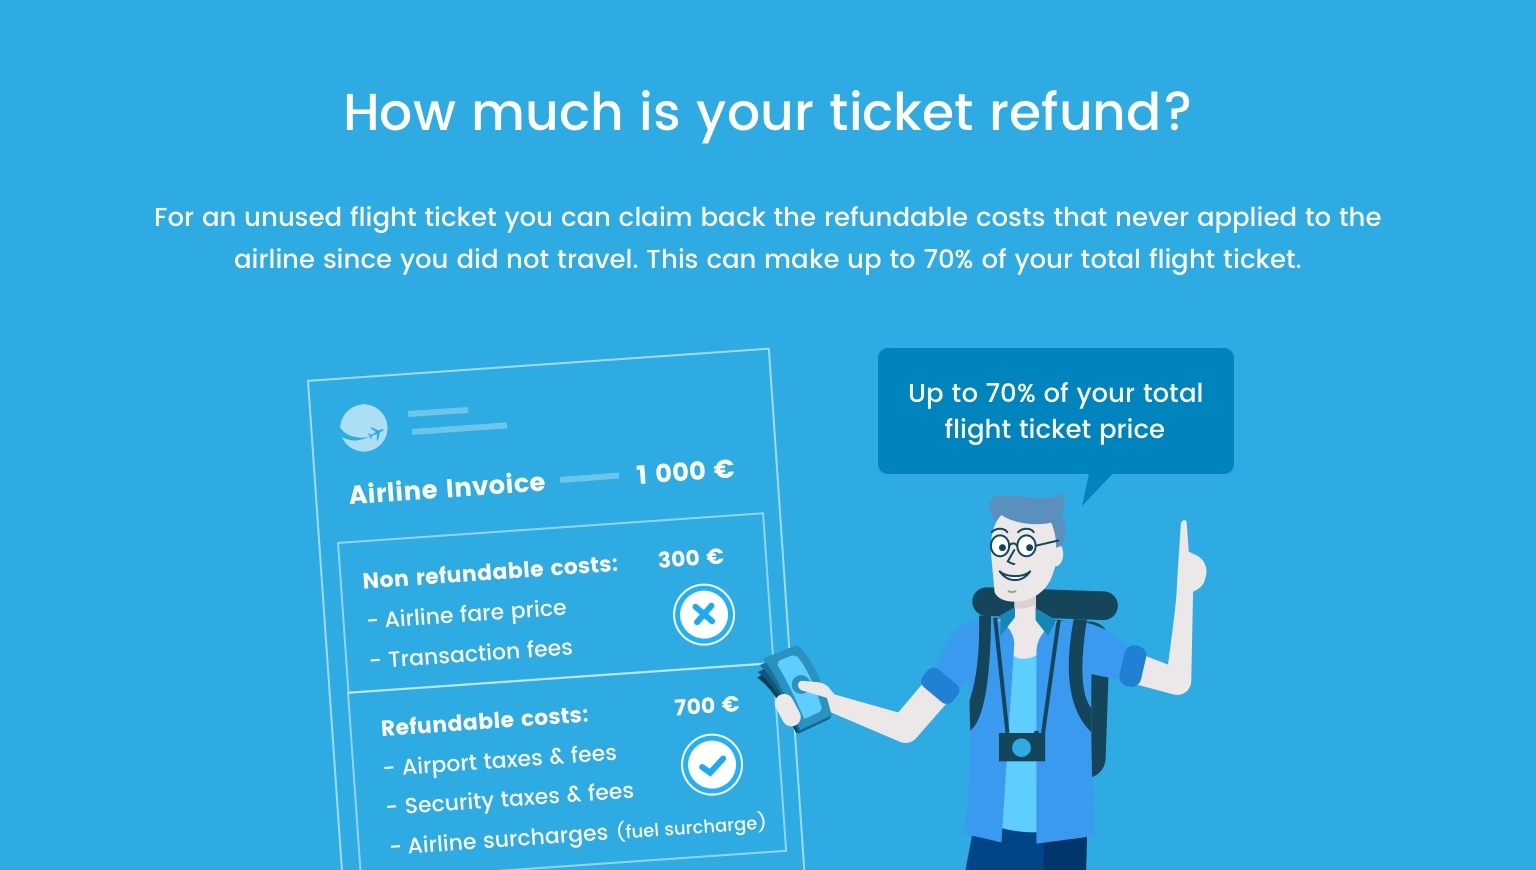
Task: Click the 'Airport taxes & fees' line item
Action: (500, 760)
